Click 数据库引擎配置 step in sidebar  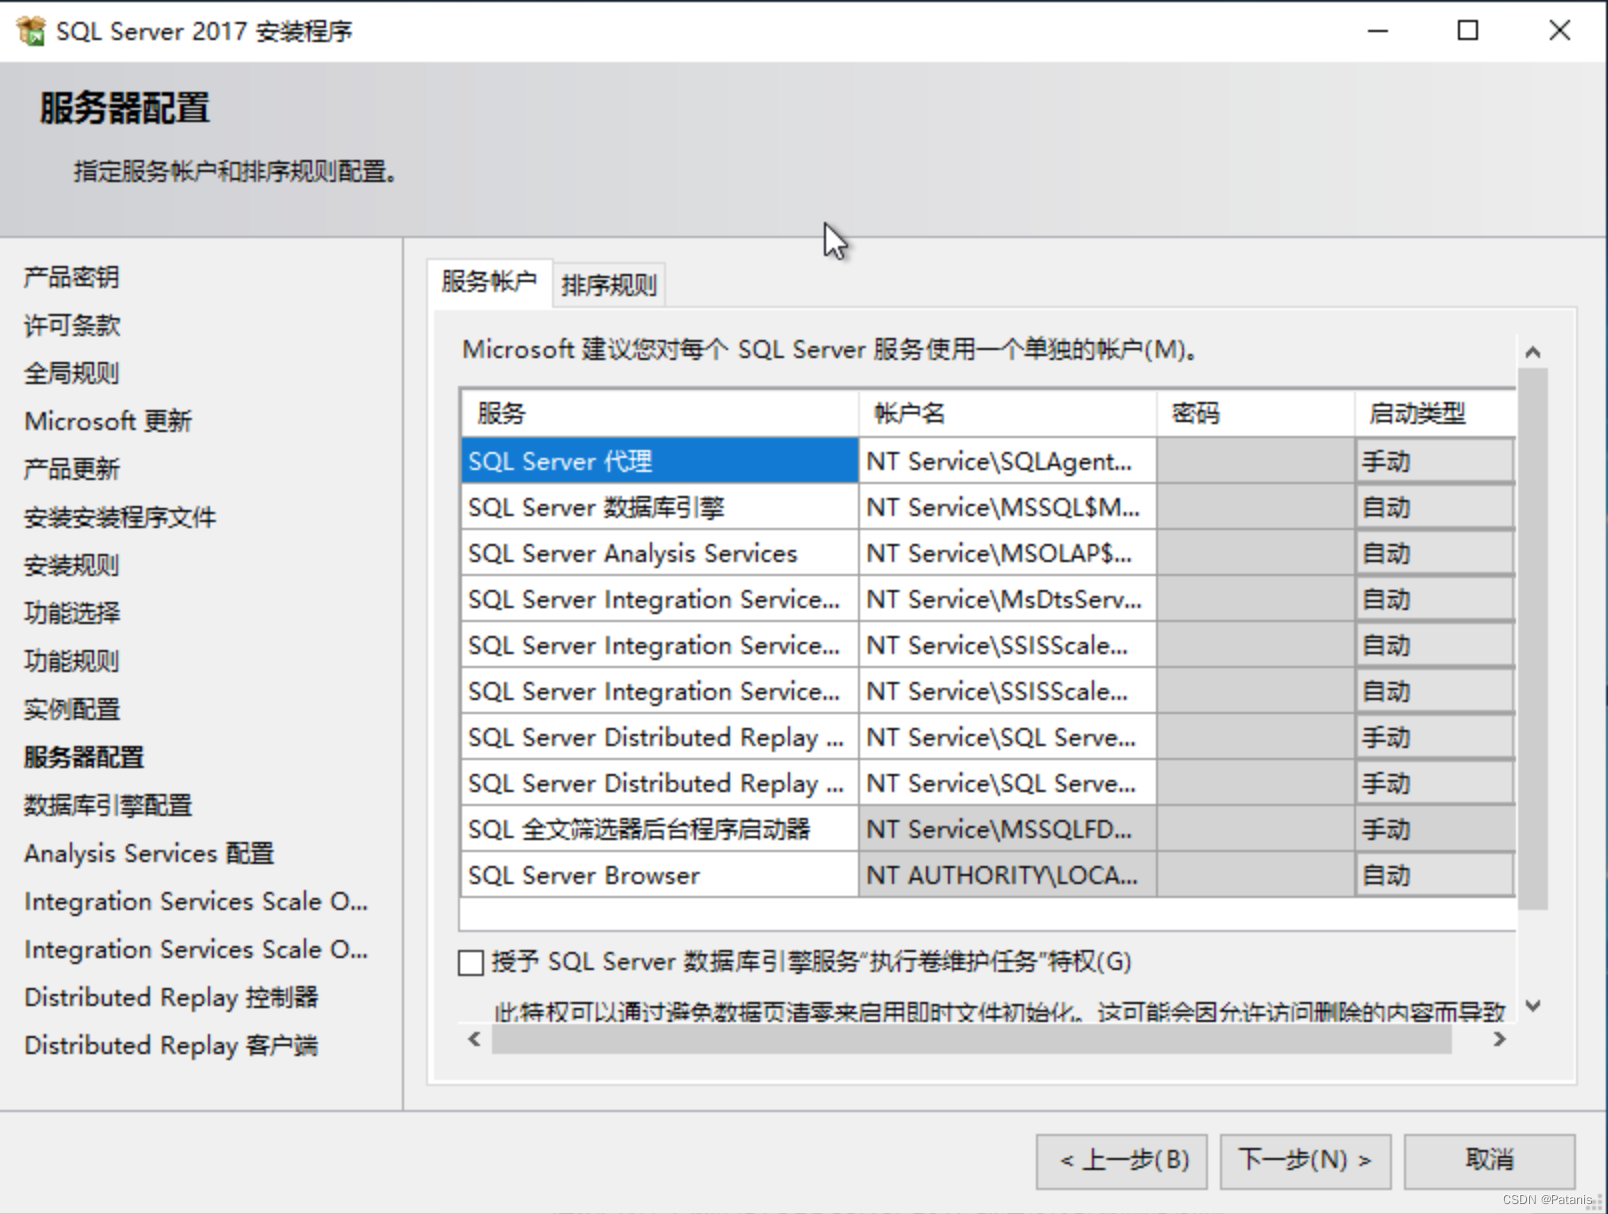(108, 805)
